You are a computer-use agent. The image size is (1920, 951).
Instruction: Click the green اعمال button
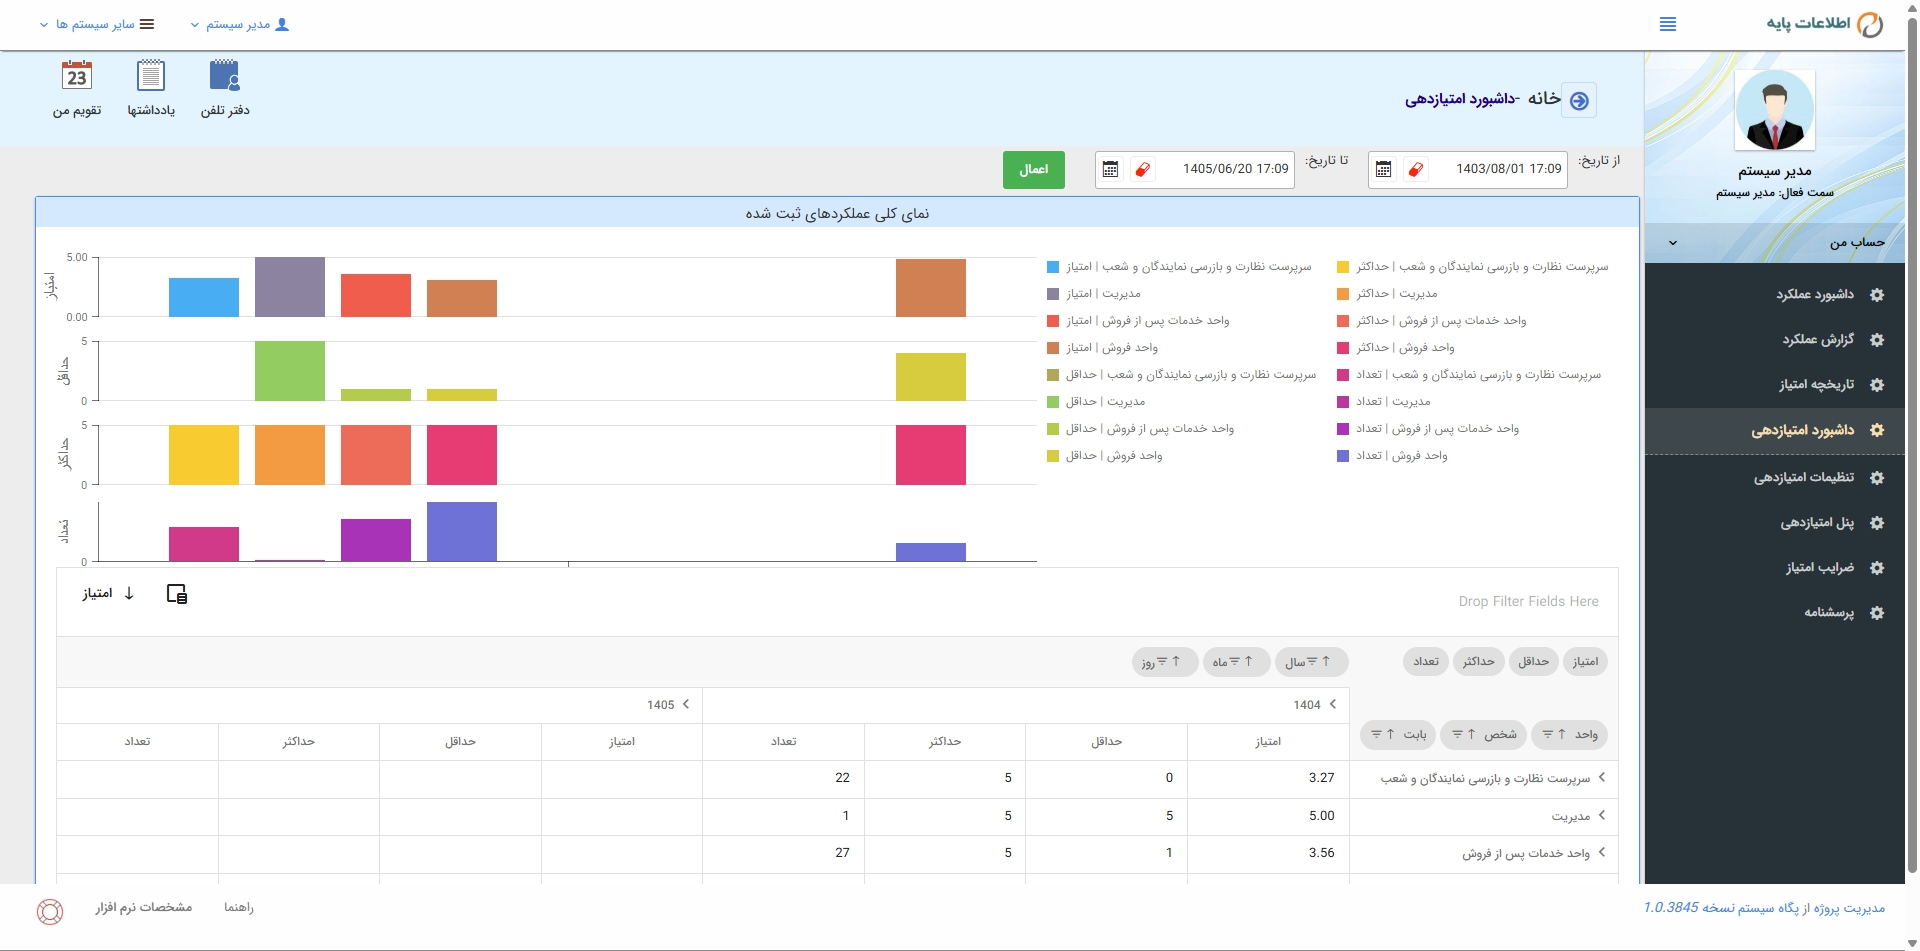point(1034,170)
